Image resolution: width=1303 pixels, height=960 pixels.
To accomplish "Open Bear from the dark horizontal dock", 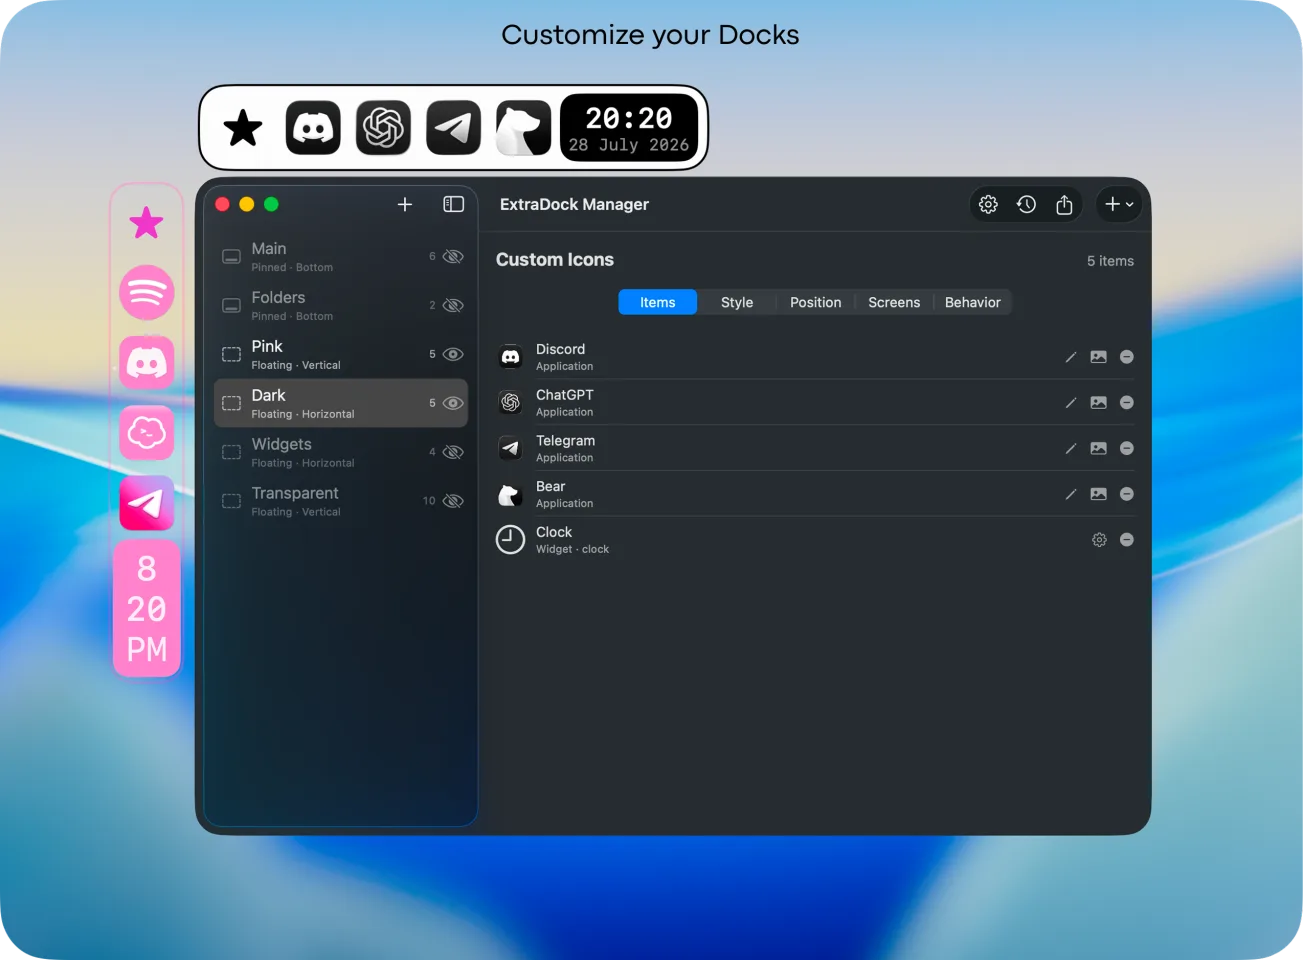I will point(523,128).
